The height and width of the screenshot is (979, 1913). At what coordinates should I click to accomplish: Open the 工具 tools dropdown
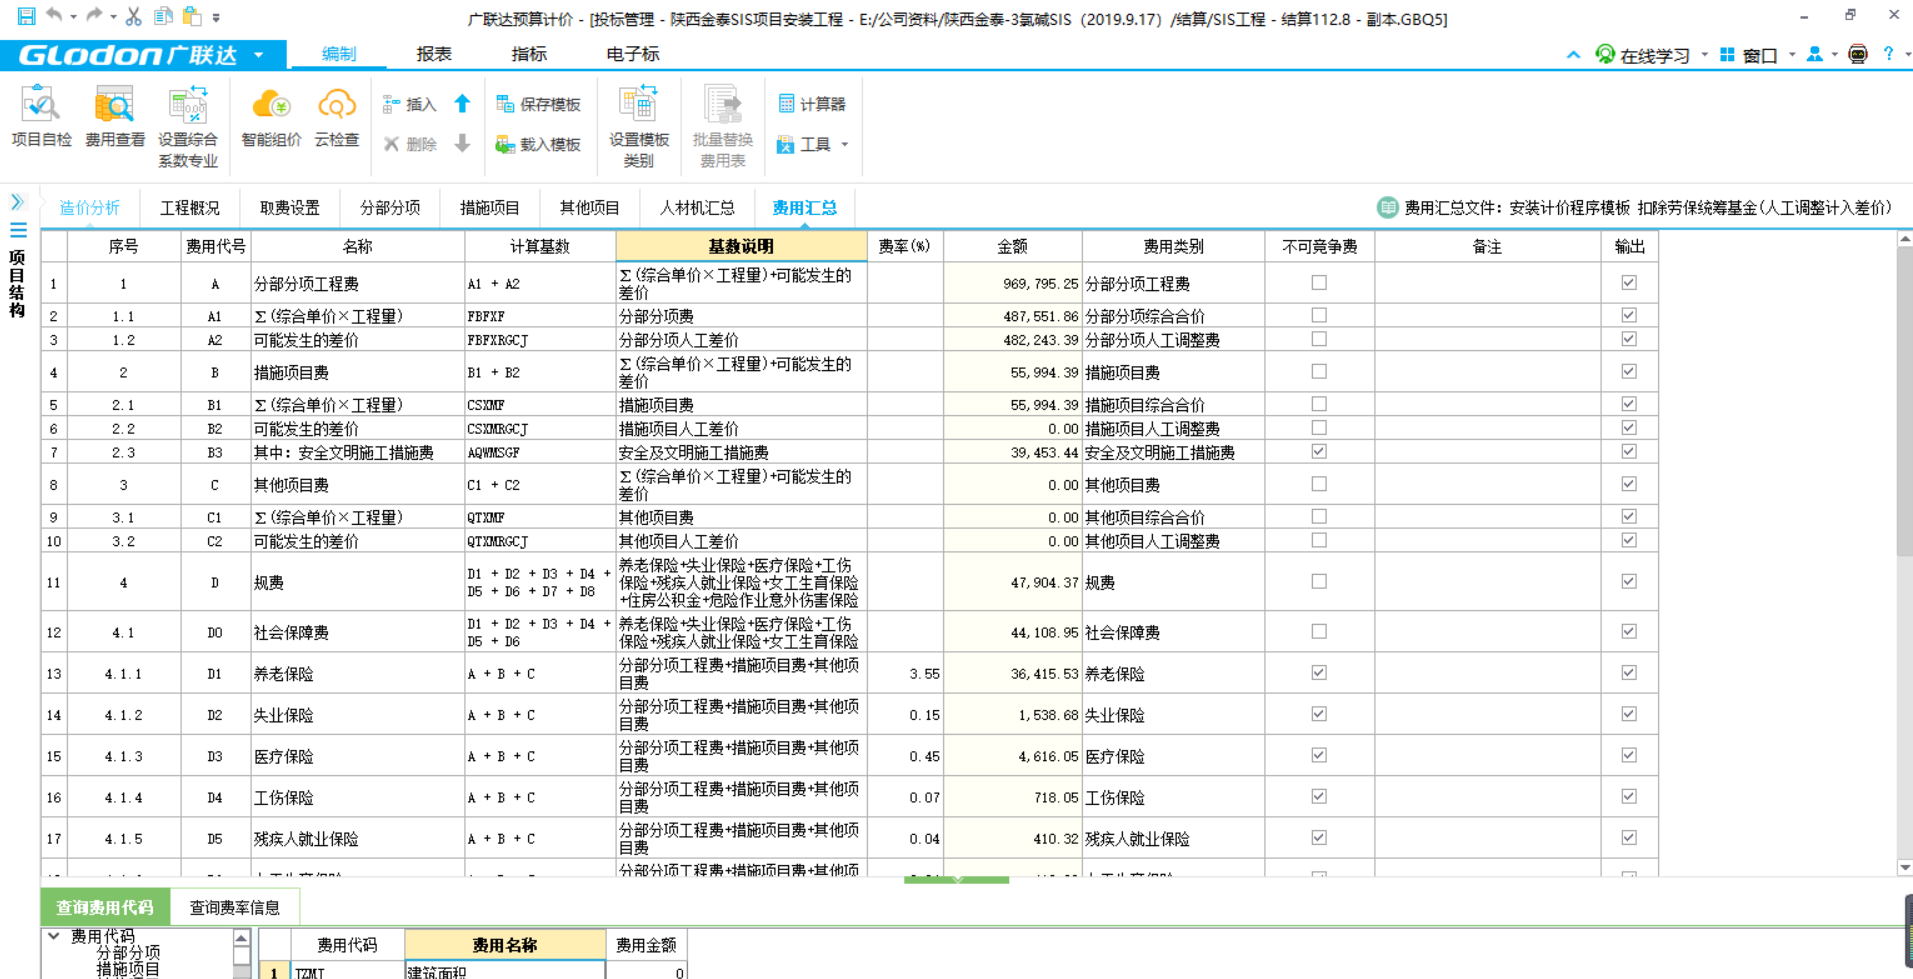tap(813, 144)
